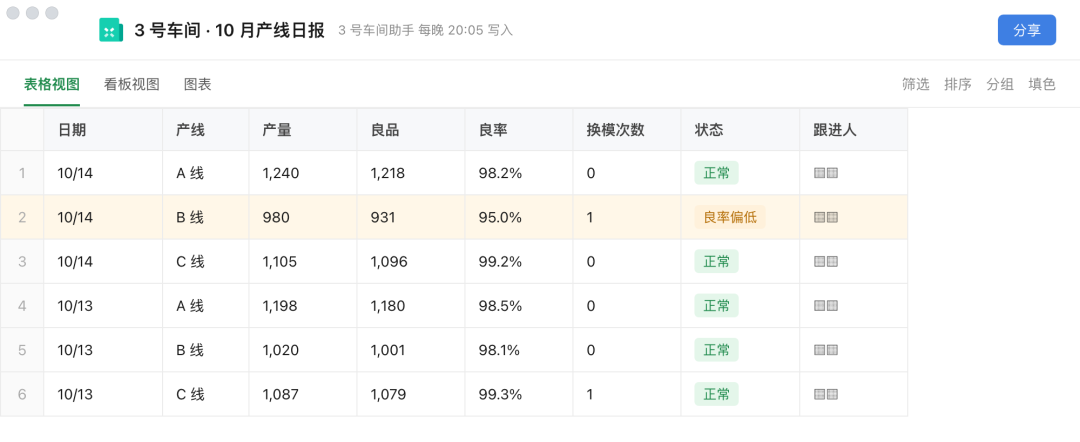Select row number 1
The height and width of the screenshot is (442, 1080).
tap(22, 173)
